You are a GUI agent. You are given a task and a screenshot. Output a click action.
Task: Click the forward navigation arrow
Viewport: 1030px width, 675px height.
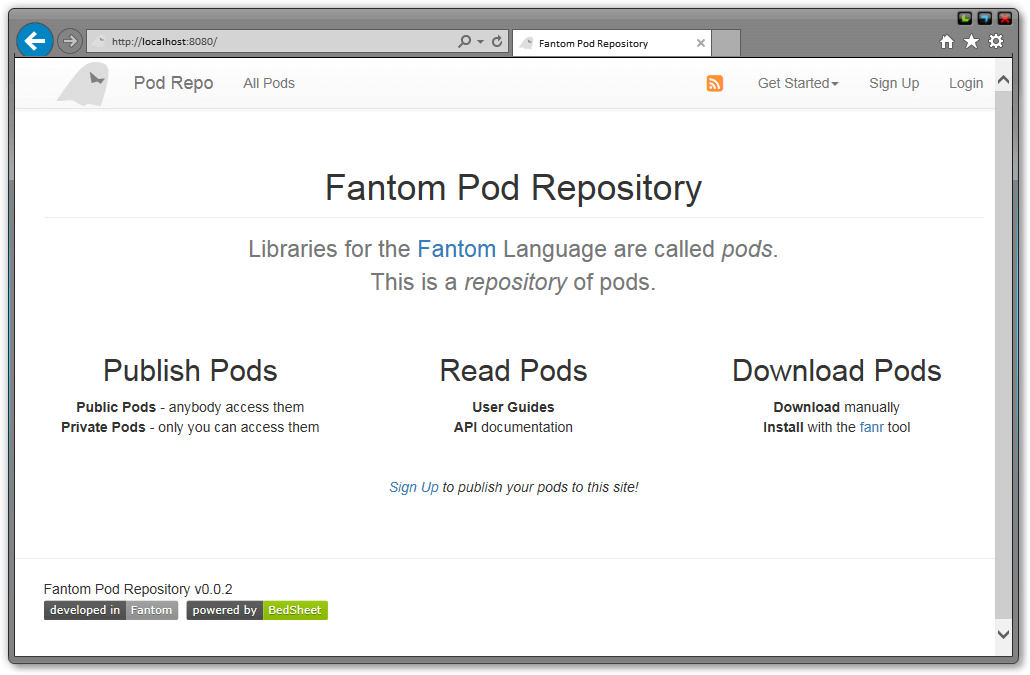[x=68, y=40]
